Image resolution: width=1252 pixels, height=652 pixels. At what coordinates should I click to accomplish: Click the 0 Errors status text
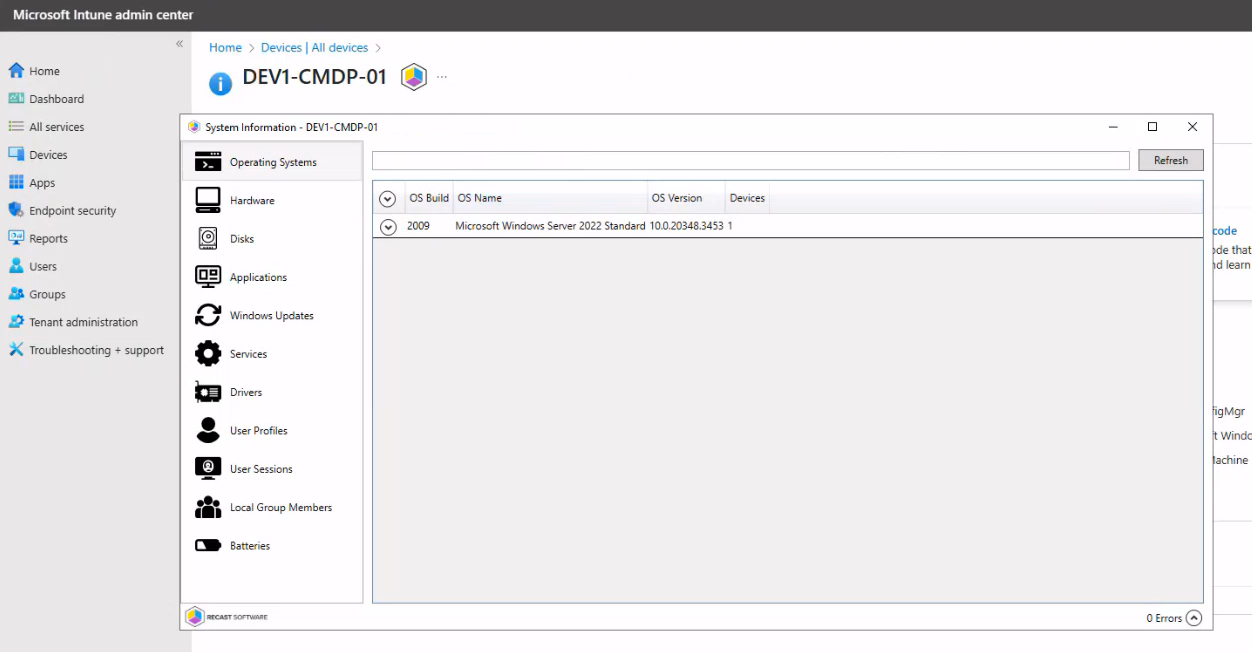tap(1164, 618)
